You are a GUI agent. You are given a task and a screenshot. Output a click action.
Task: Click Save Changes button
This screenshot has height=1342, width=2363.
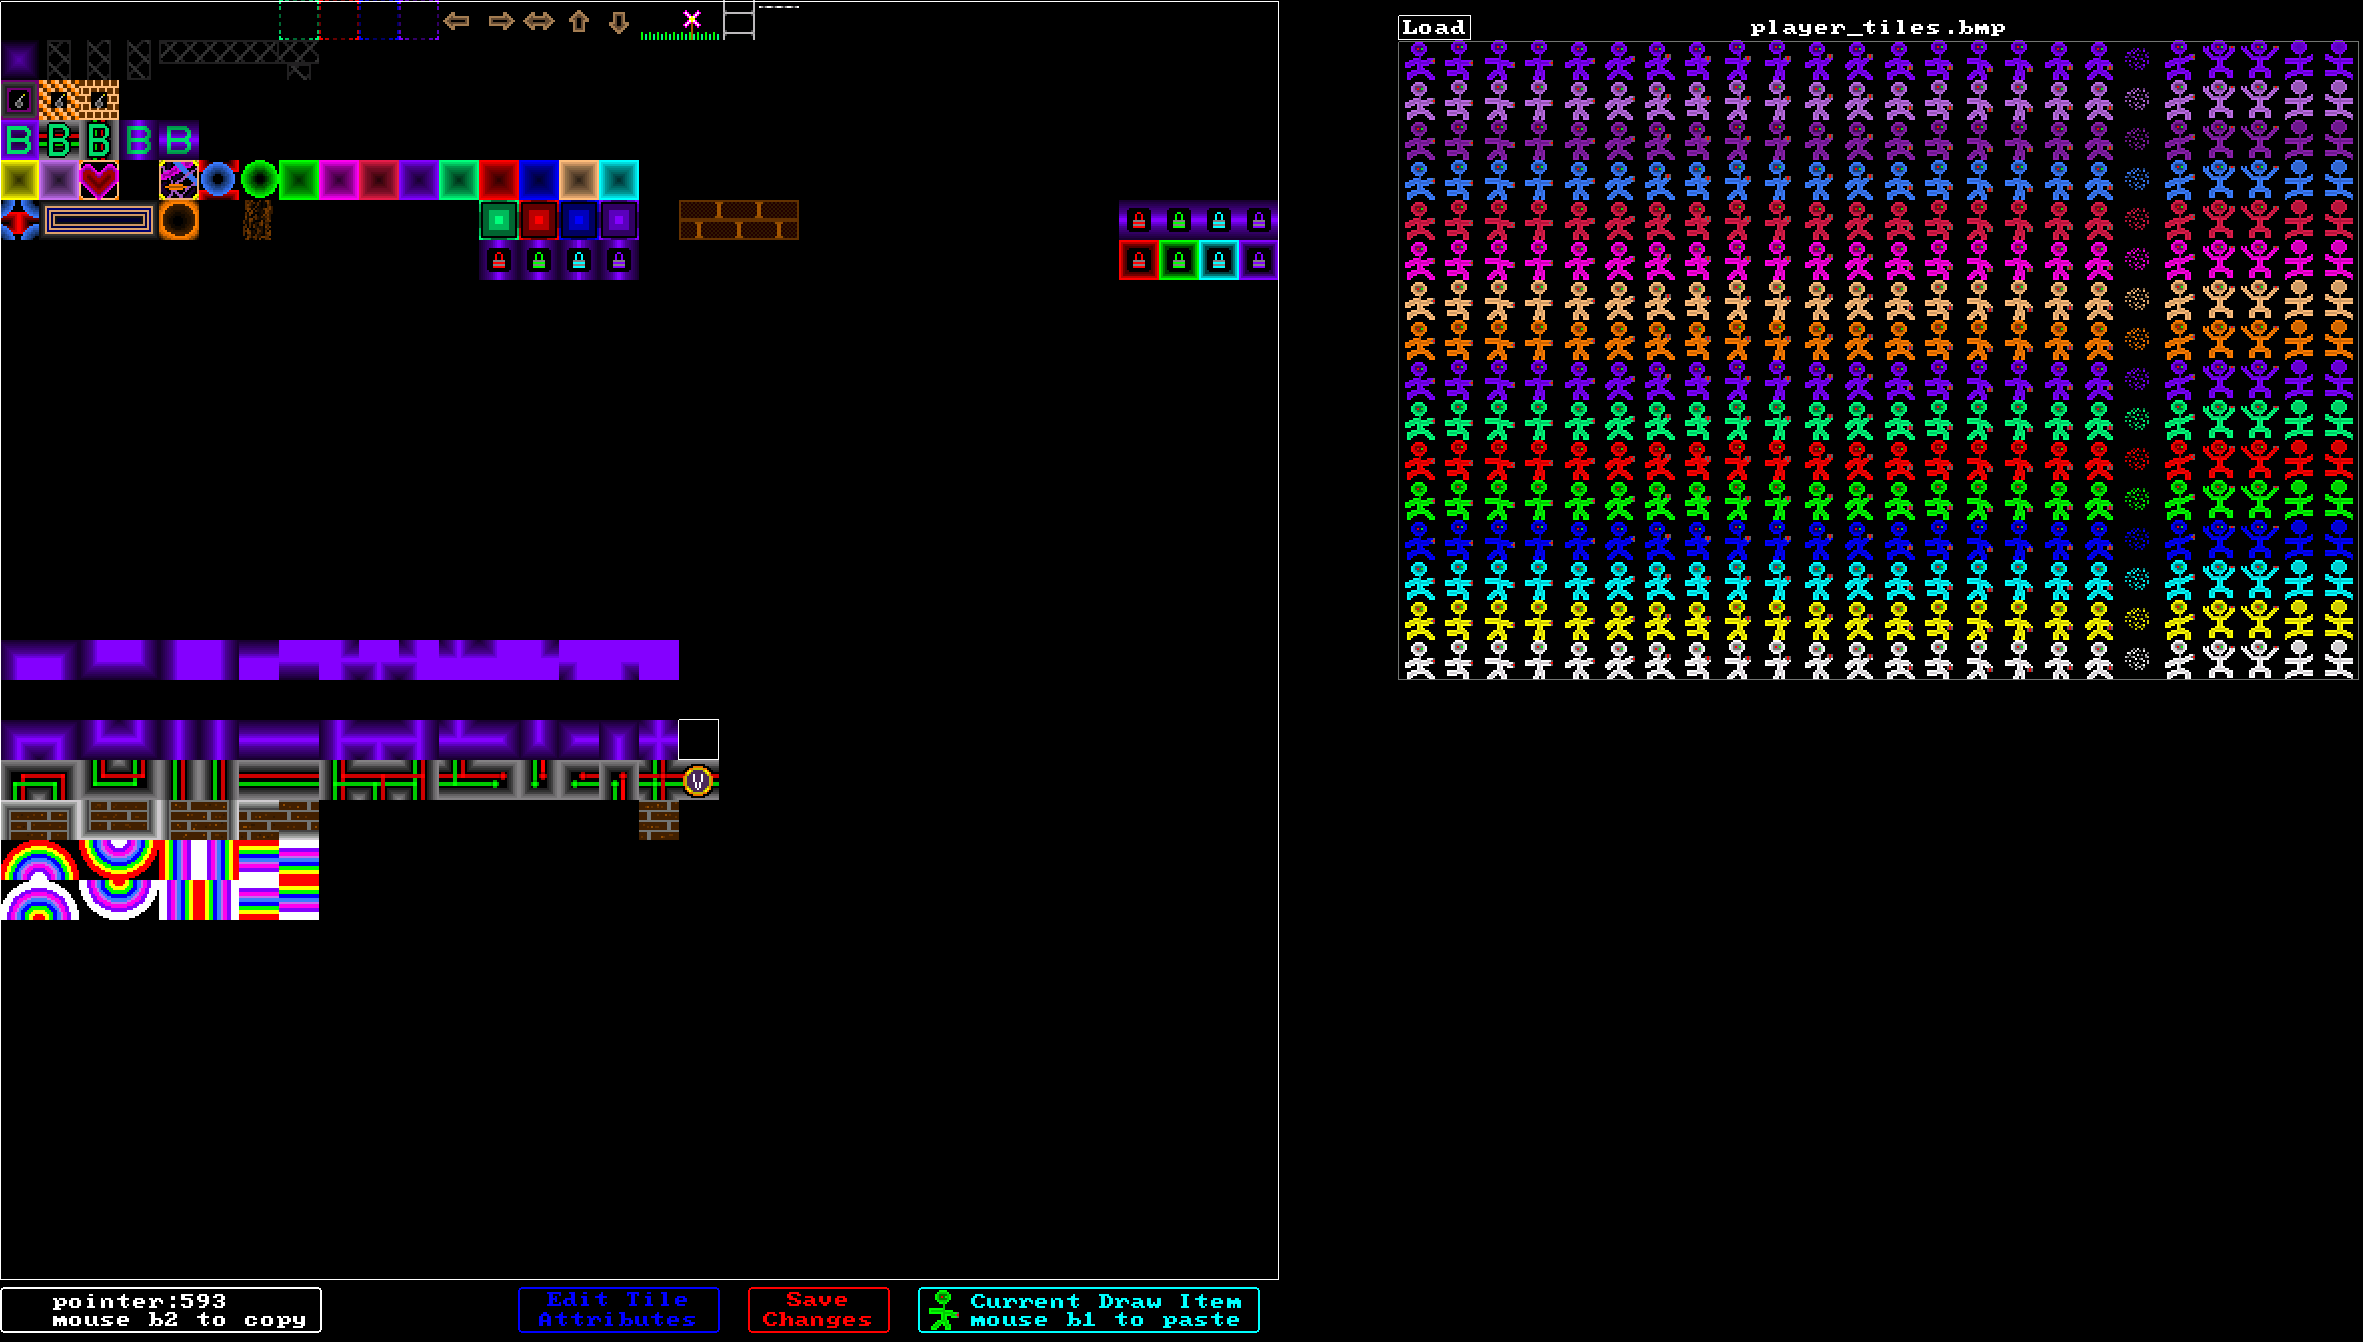coord(816,1310)
